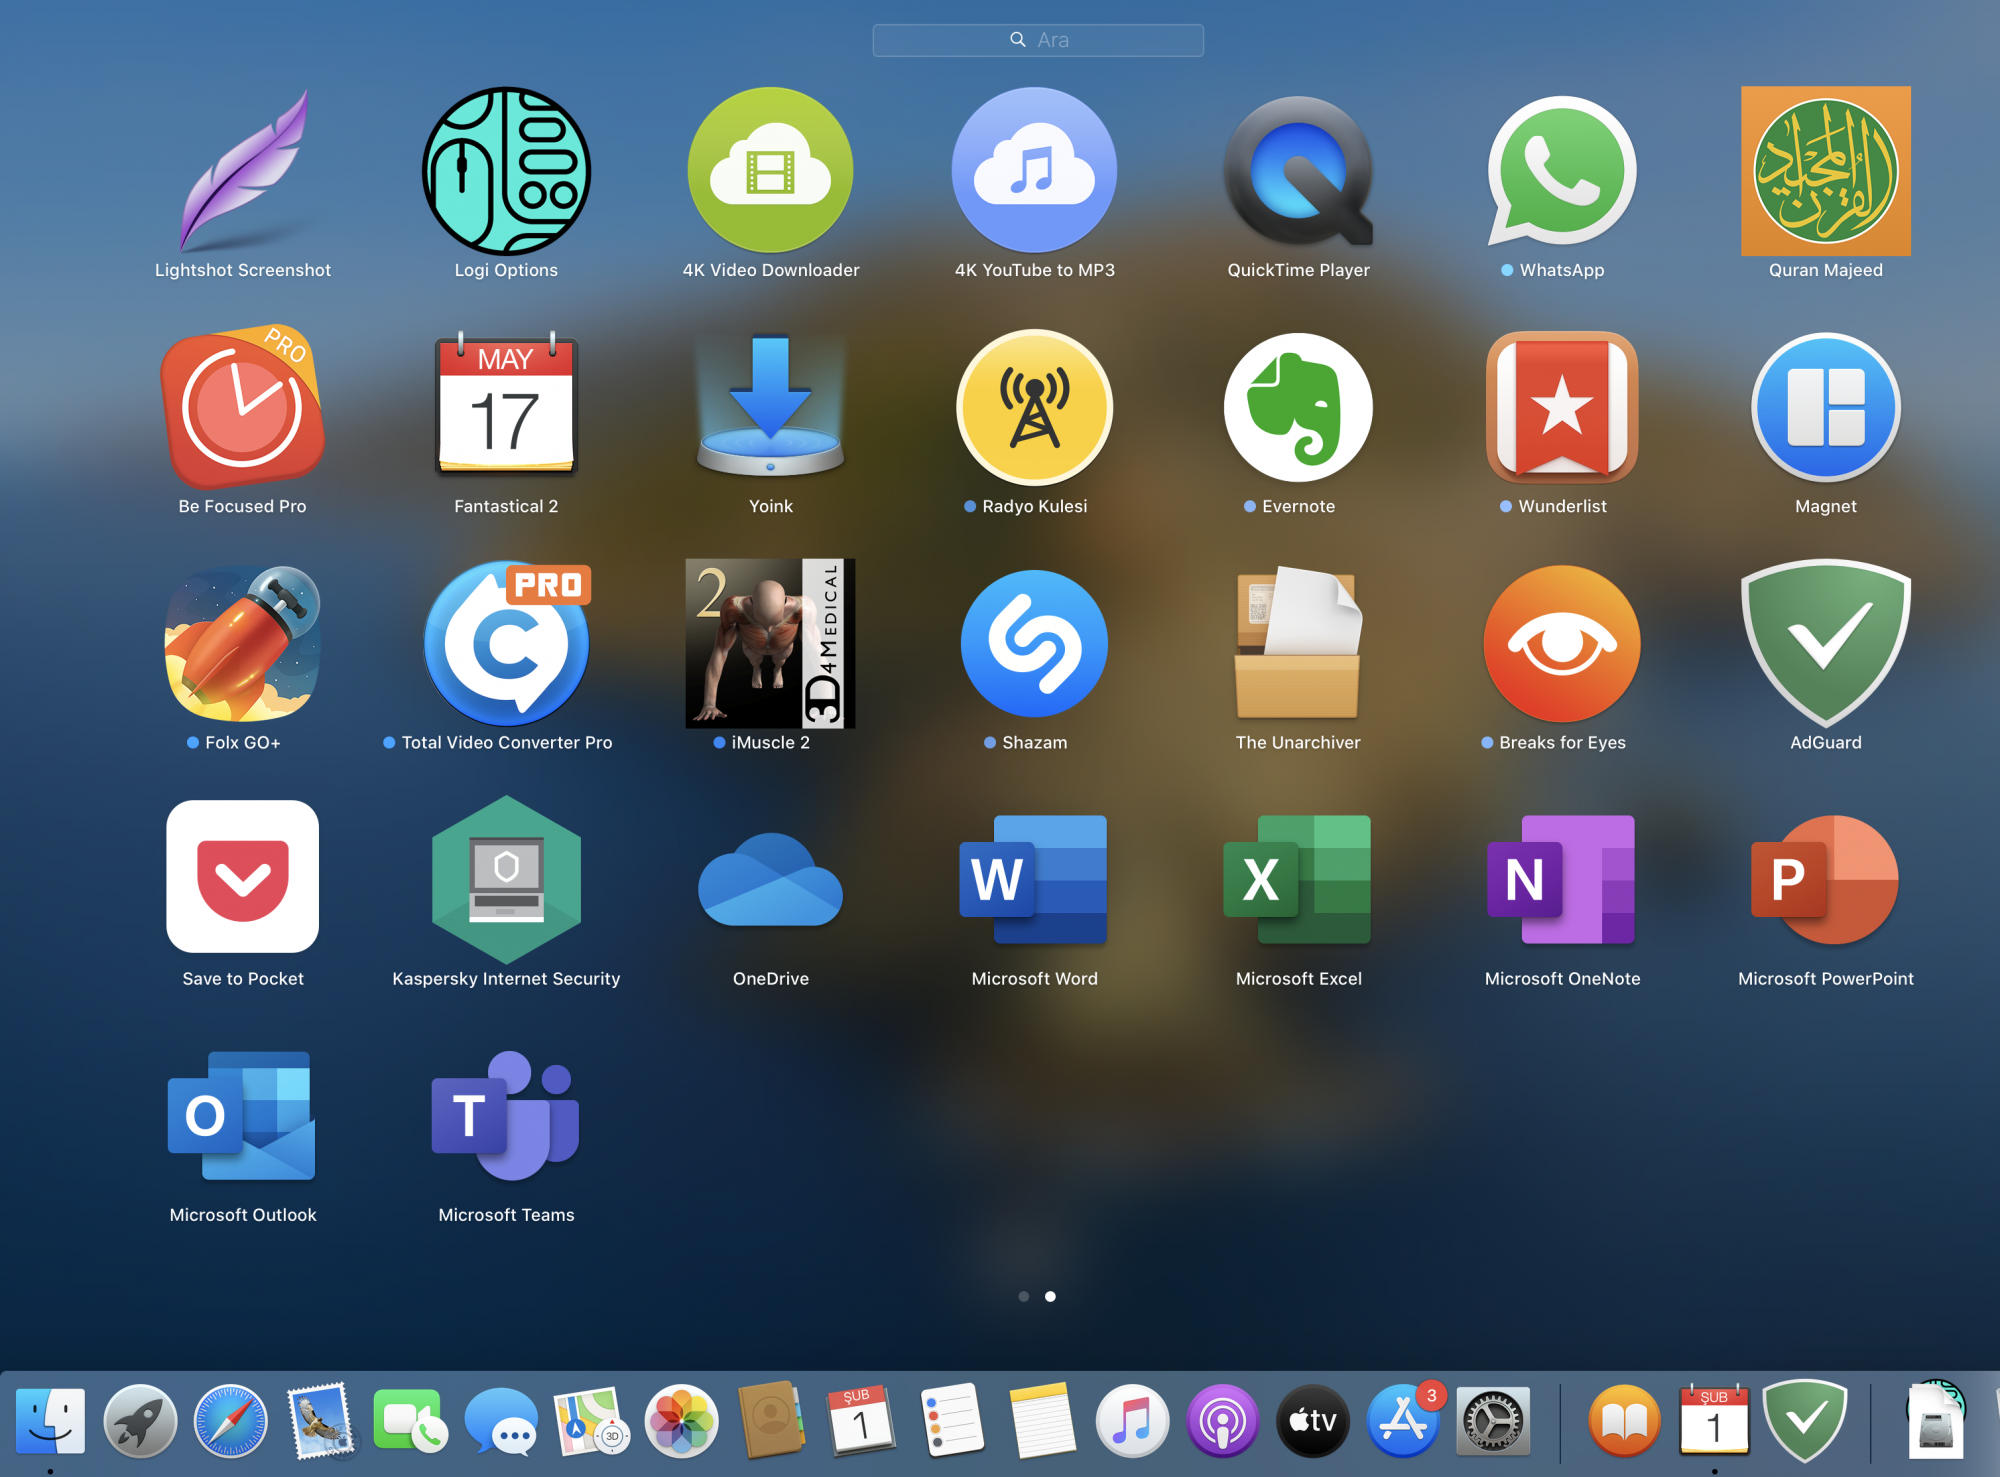Open Reminders from the Dock
Image resolution: width=2000 pixels, height=1477 pixels.
pyautogui.click(x=951, y=1421)
